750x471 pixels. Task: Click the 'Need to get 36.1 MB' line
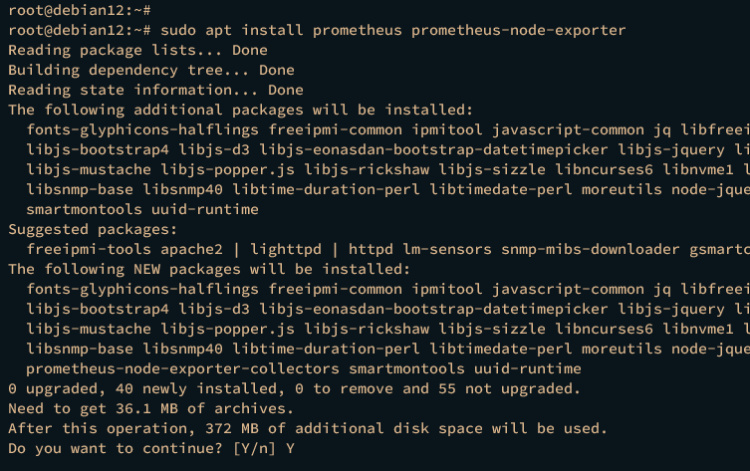click(151, 409)
